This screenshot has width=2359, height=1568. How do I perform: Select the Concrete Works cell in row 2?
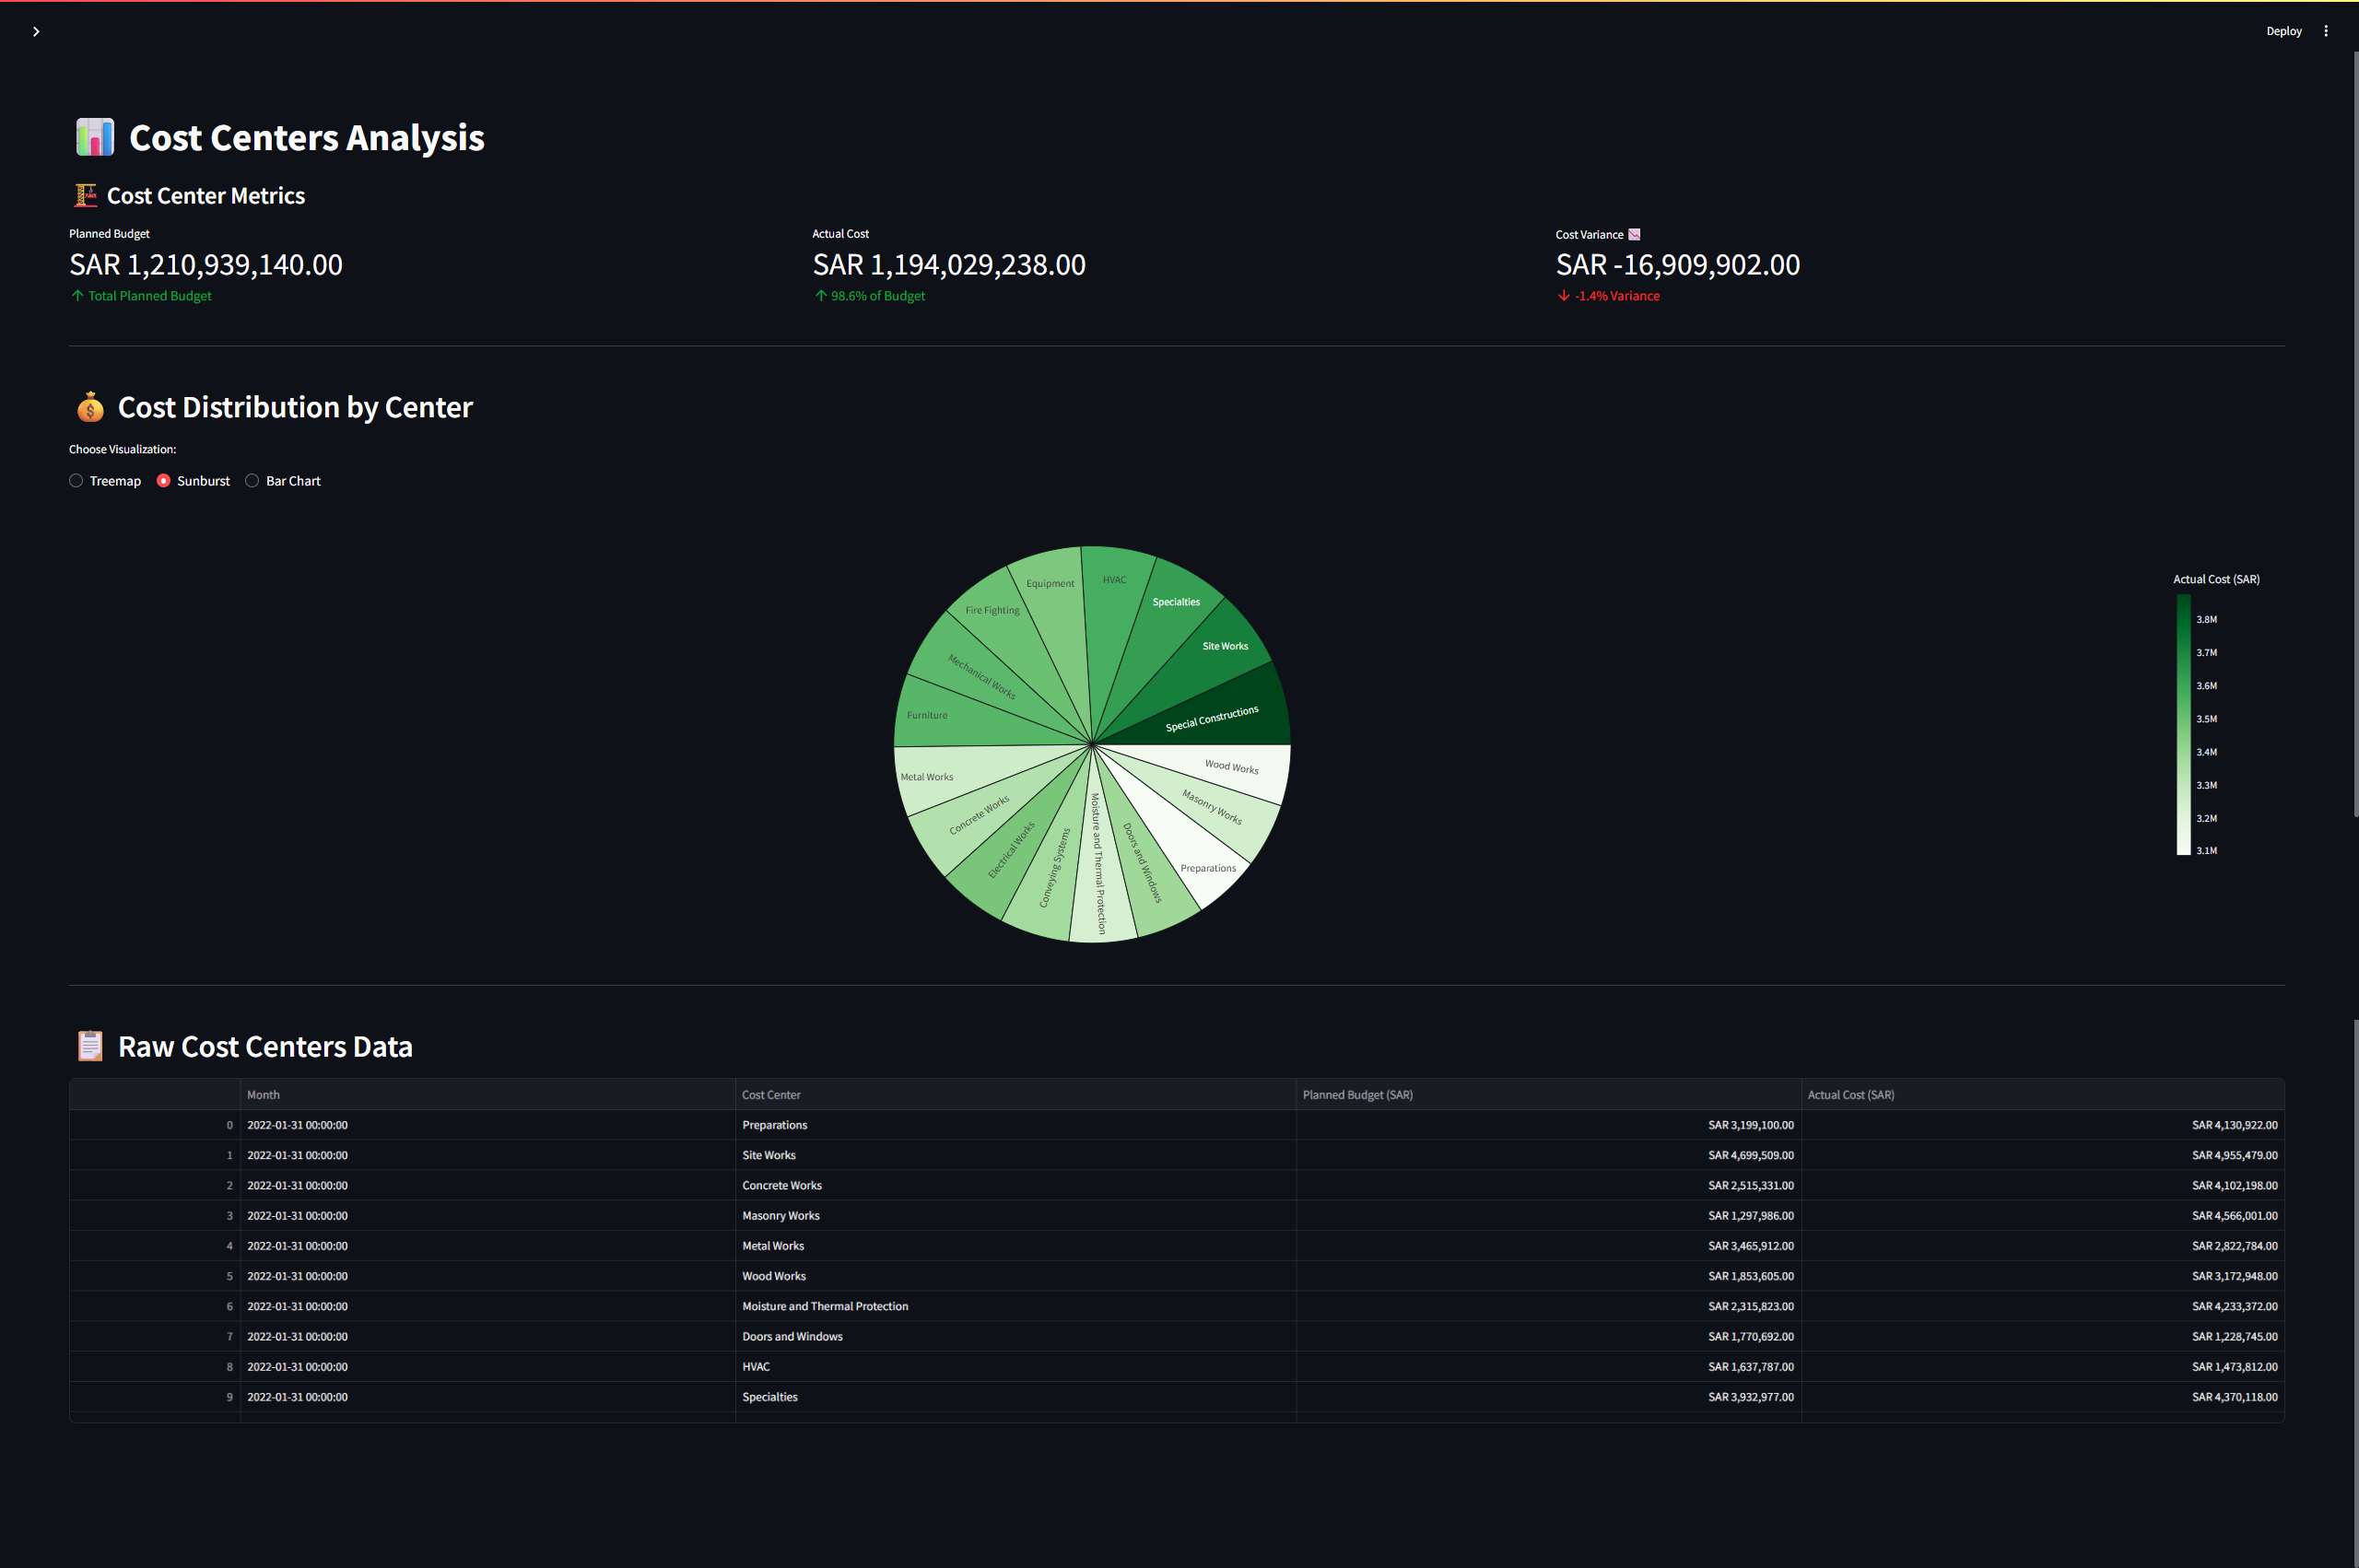click(1015, 1186)
